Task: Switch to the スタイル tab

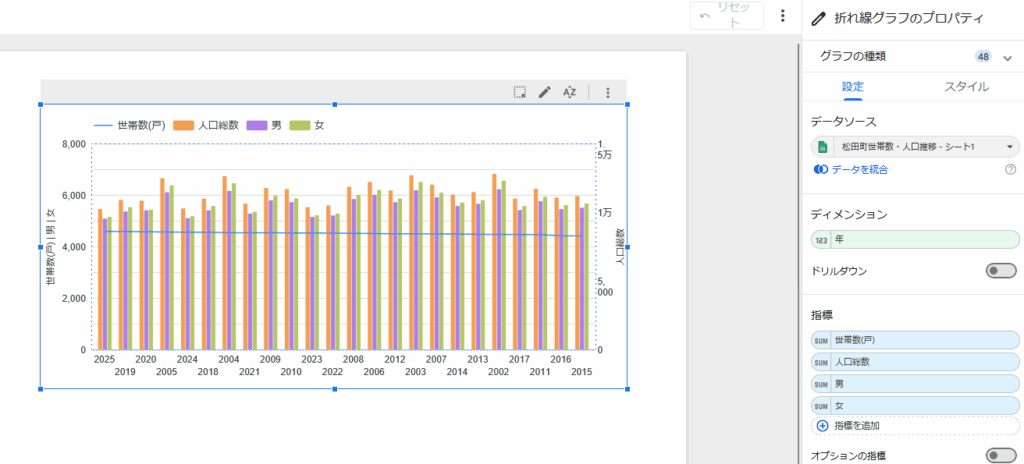Action: pyautogui.click(x=966, y=87)
